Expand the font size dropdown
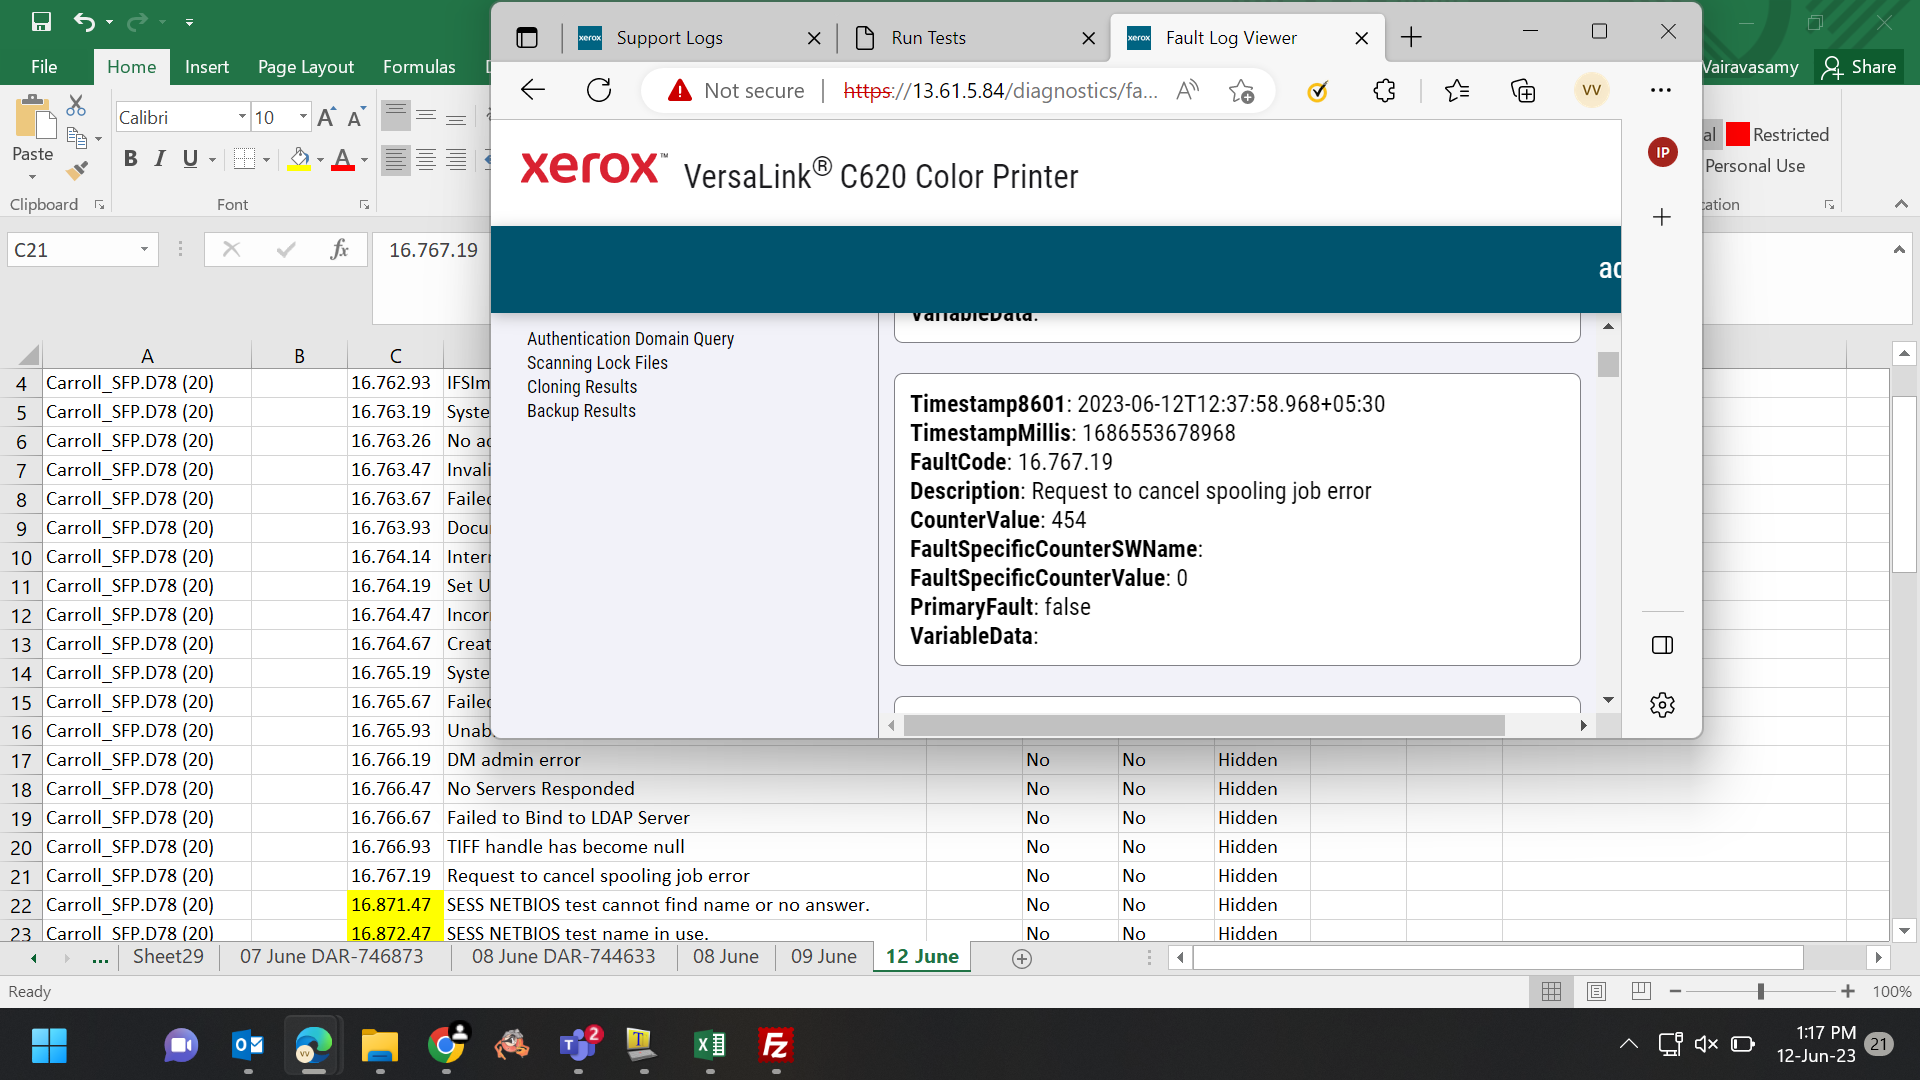The width and height of the screenshot is (1920, 1080). tap(303, 117)
